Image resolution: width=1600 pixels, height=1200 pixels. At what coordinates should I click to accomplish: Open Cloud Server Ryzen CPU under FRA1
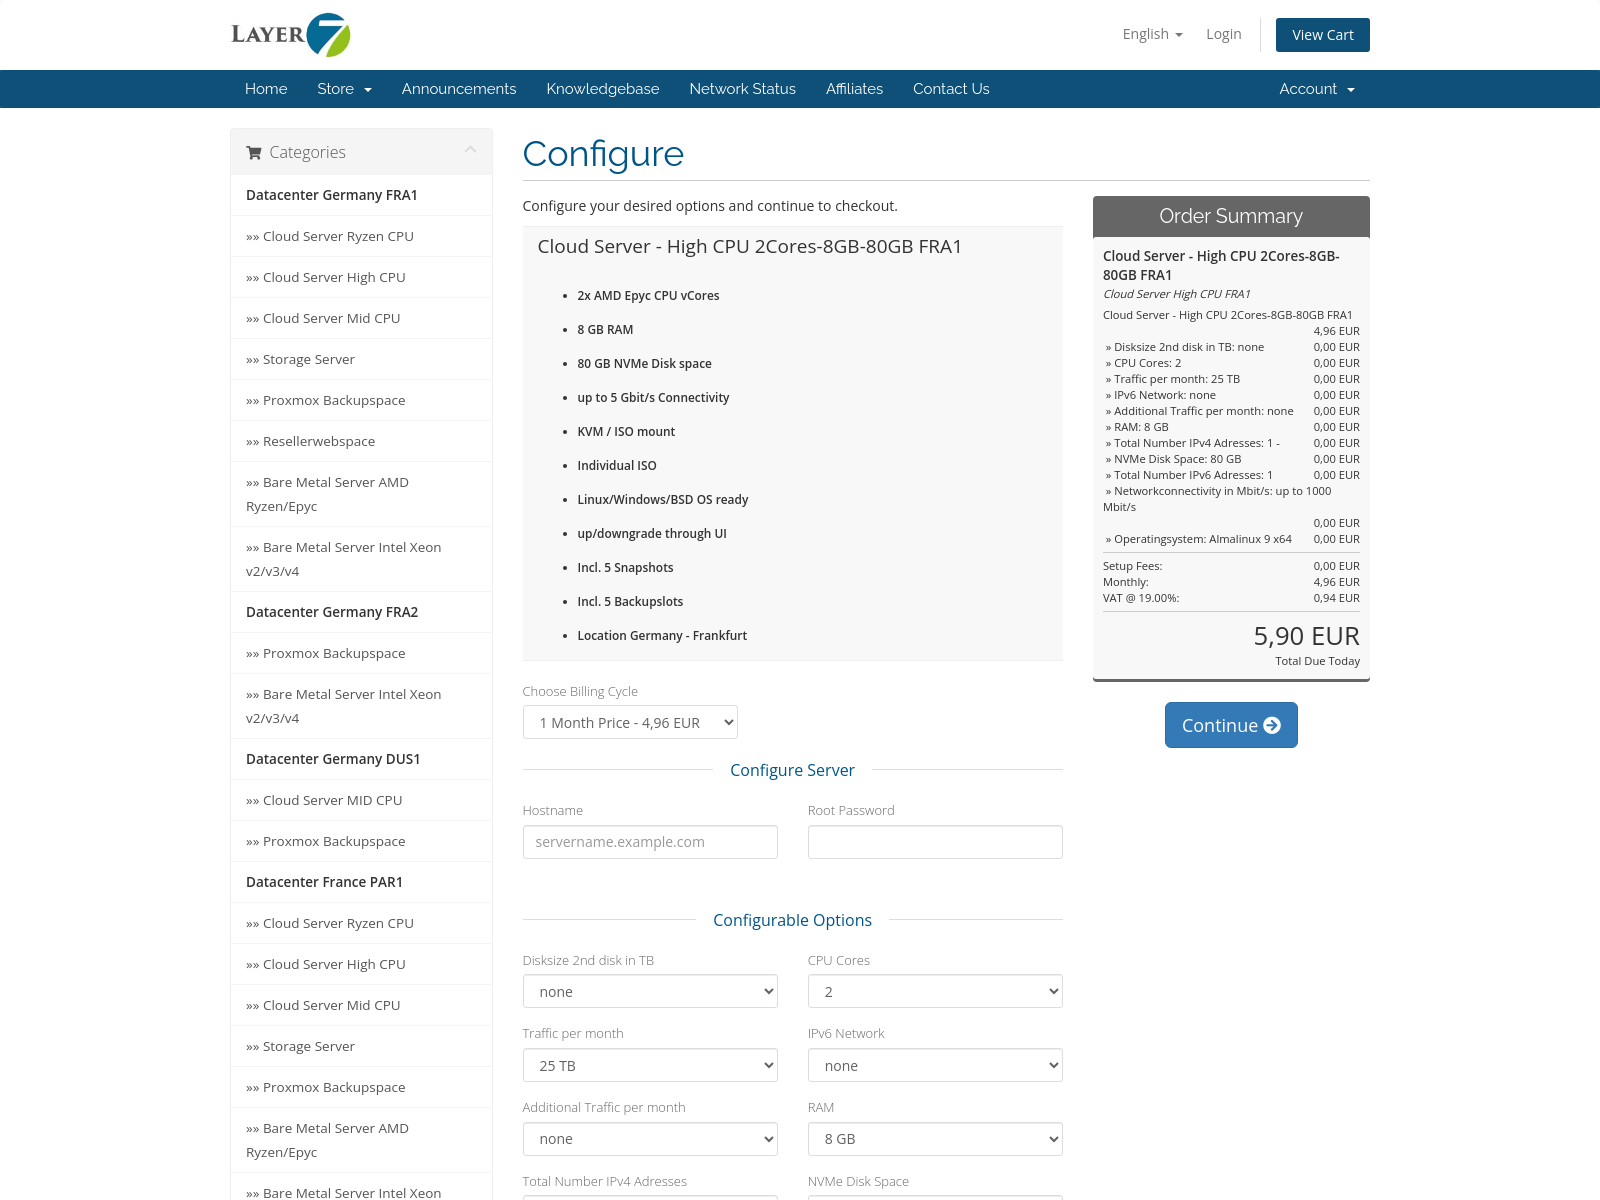point(361,236)
